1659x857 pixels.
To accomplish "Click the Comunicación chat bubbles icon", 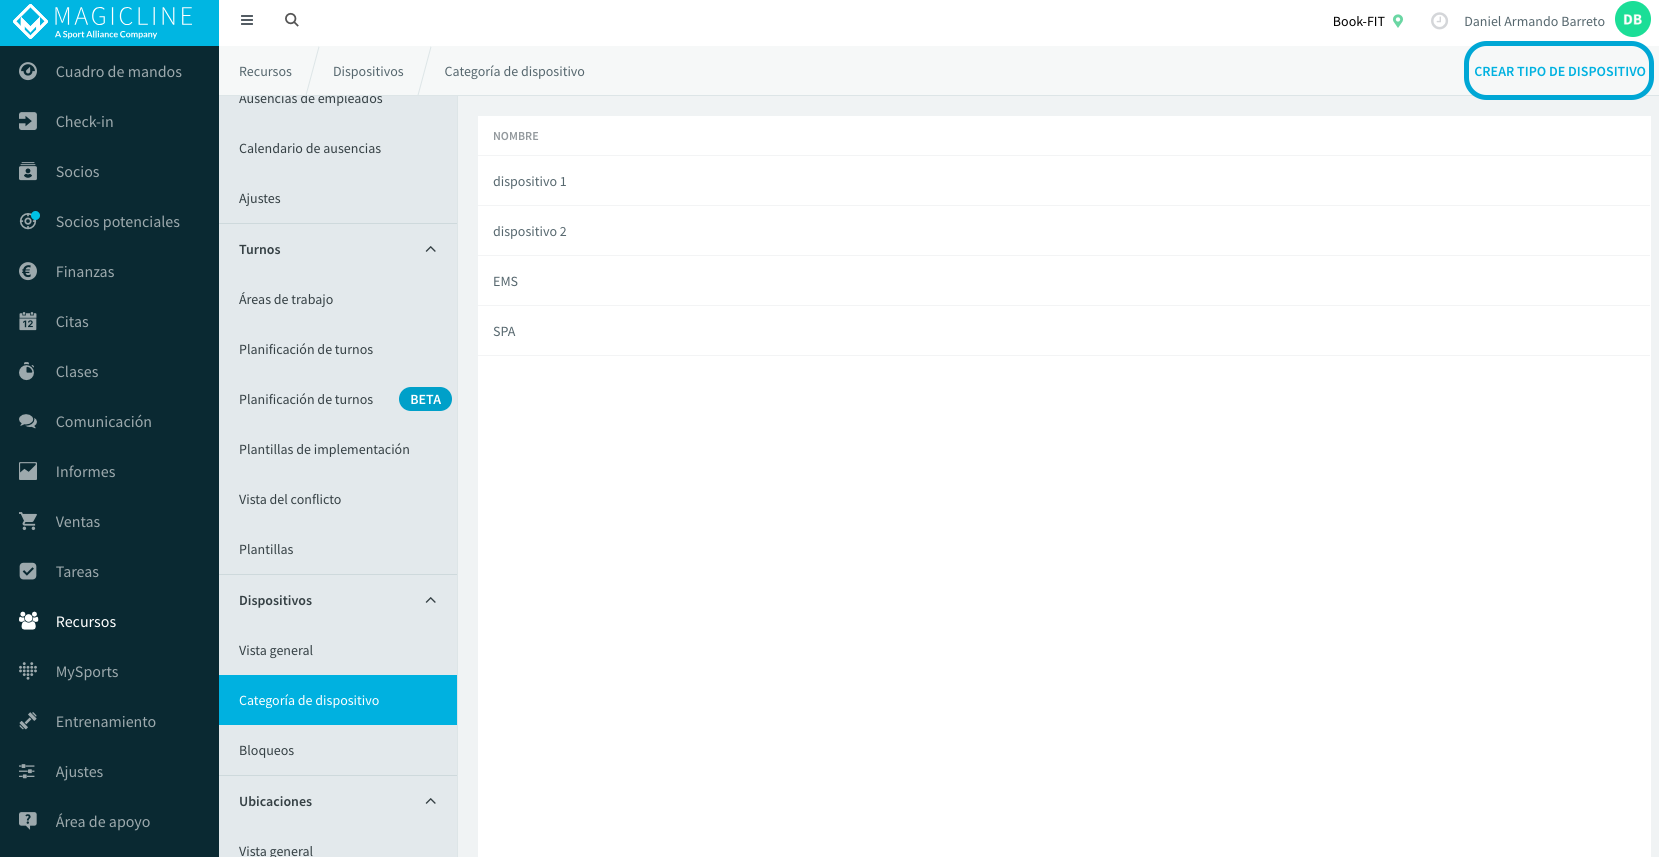I will [x=28, y=421].
